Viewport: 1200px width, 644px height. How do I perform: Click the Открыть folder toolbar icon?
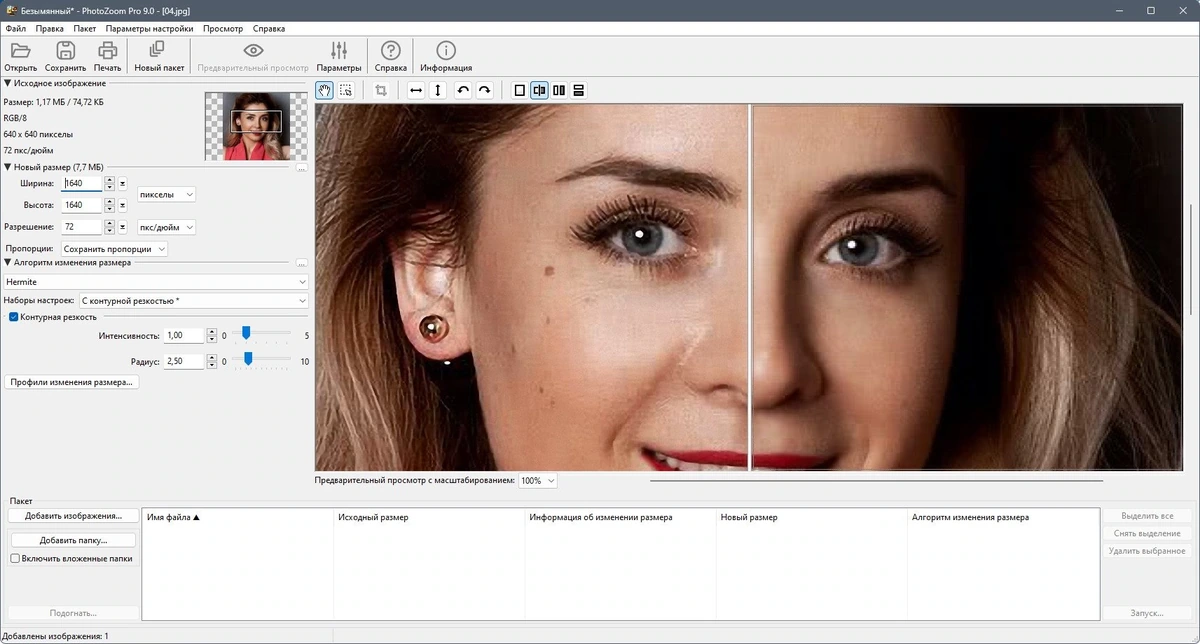tap(20, 50)
